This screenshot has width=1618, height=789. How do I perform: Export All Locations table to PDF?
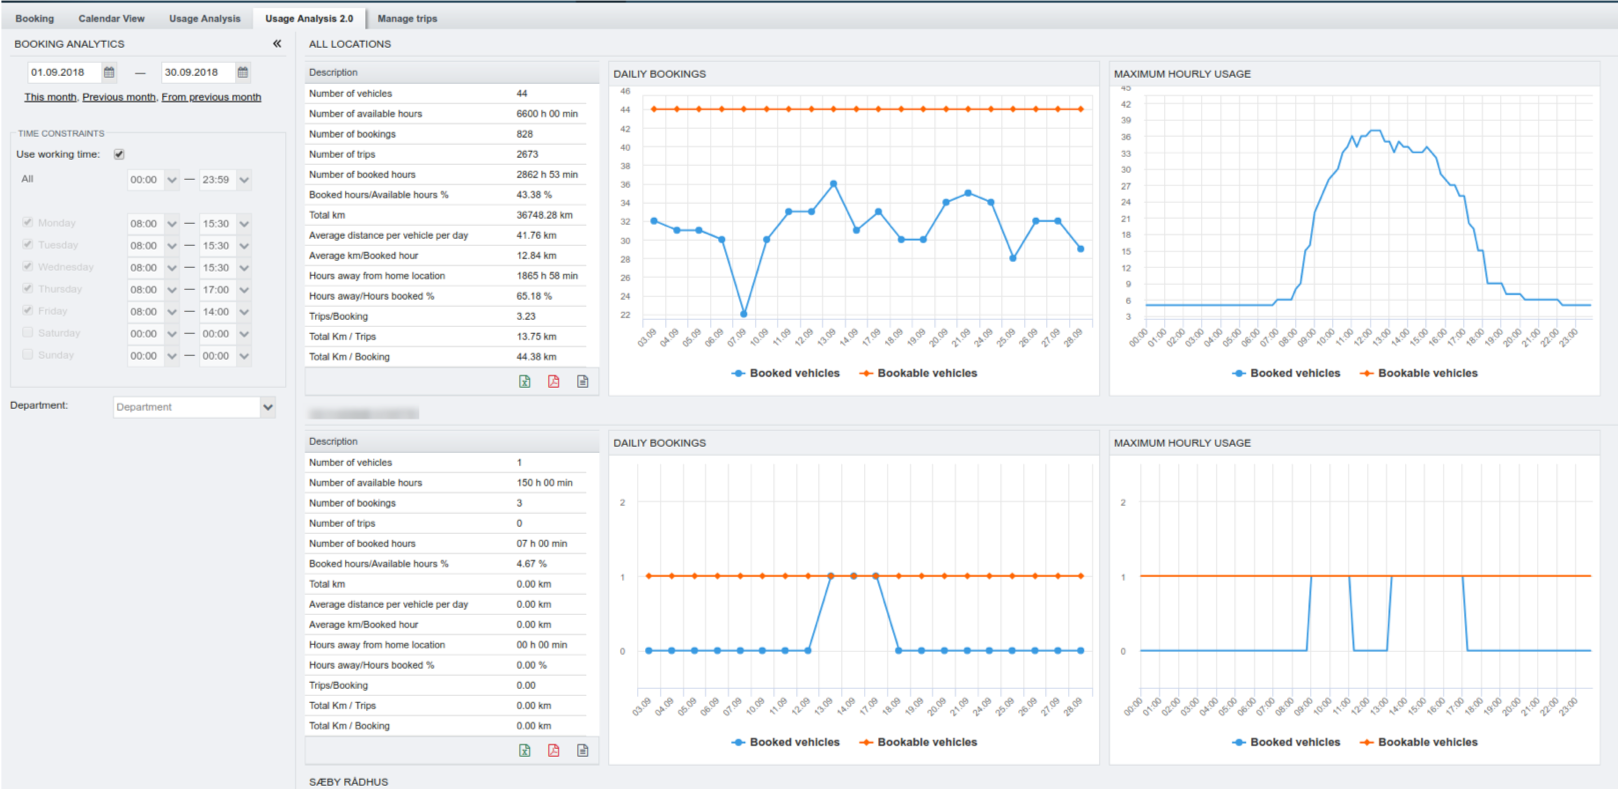(x=554, y=381)
